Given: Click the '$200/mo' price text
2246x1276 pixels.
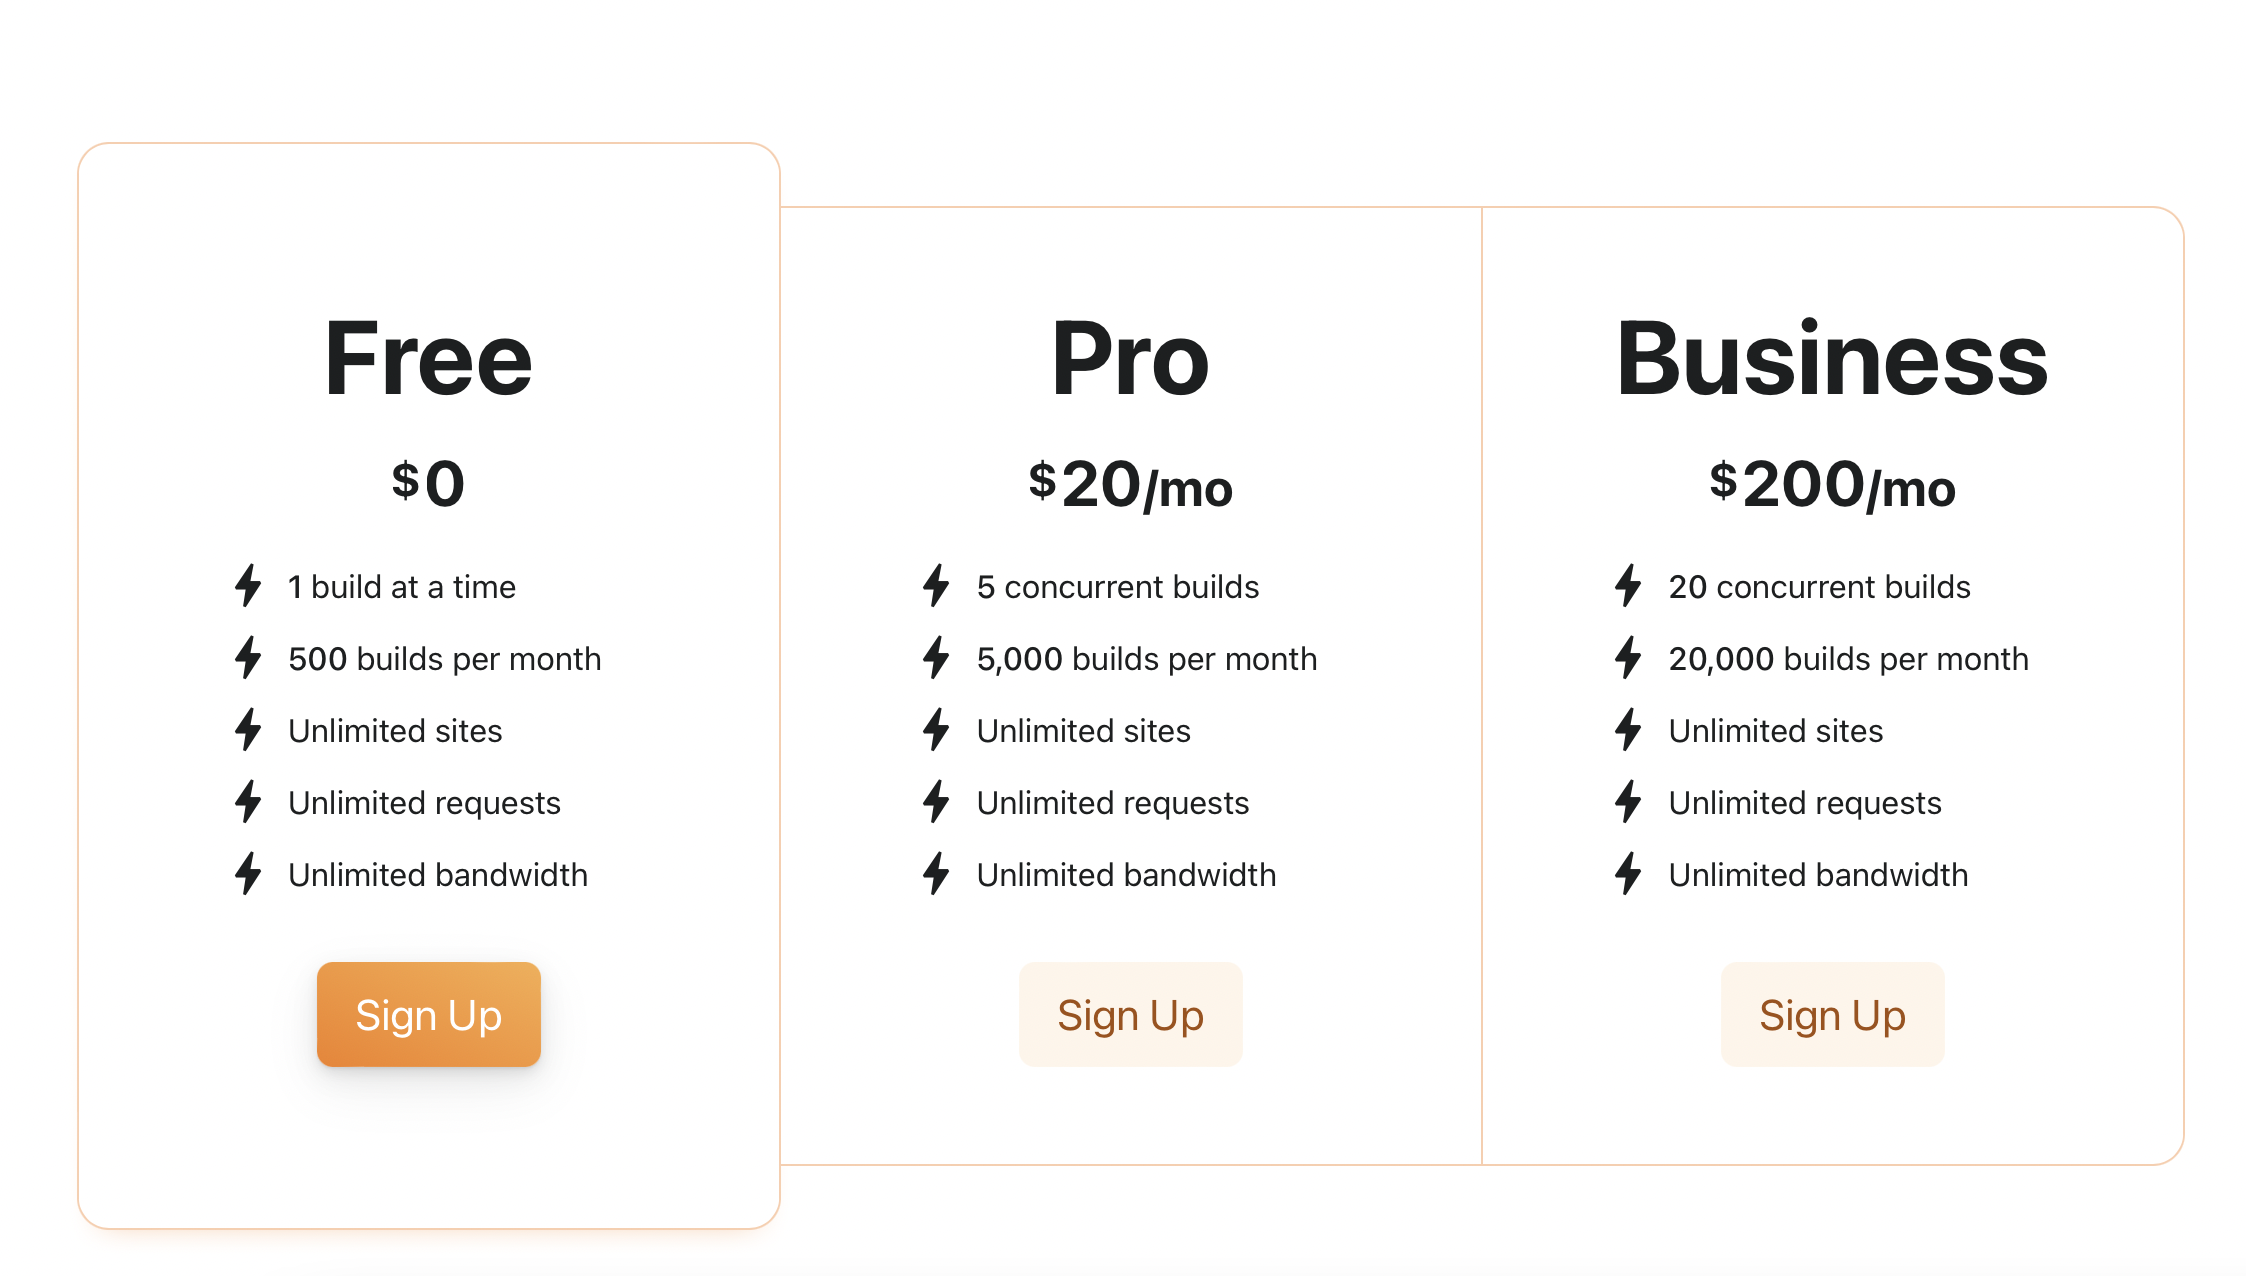Looking at the screenshot, I should point(1832,485).
